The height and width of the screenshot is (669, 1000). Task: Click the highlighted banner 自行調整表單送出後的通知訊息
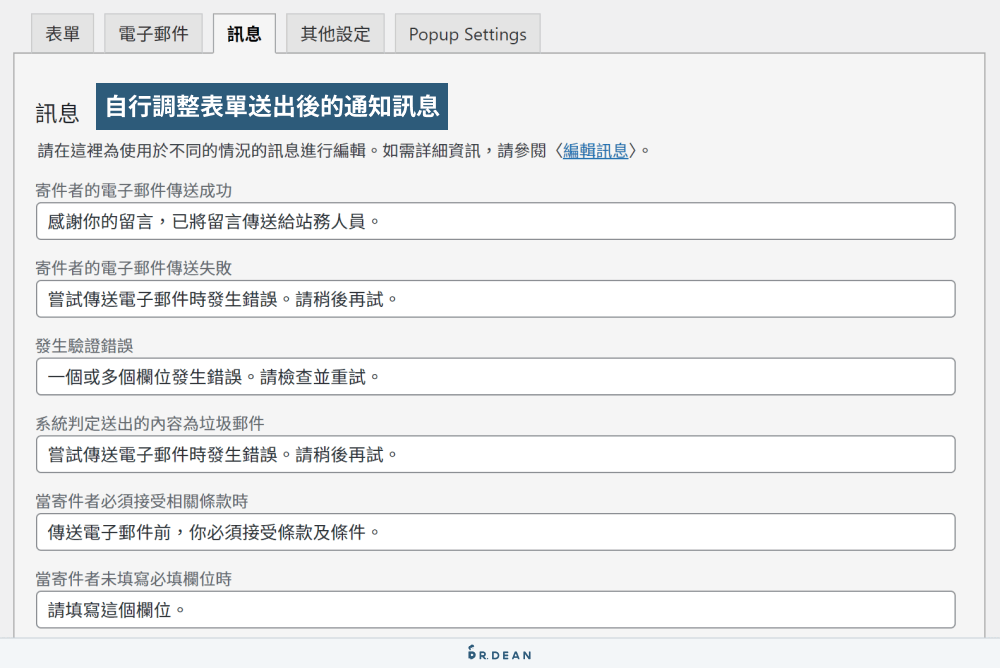tap(274, 103)
